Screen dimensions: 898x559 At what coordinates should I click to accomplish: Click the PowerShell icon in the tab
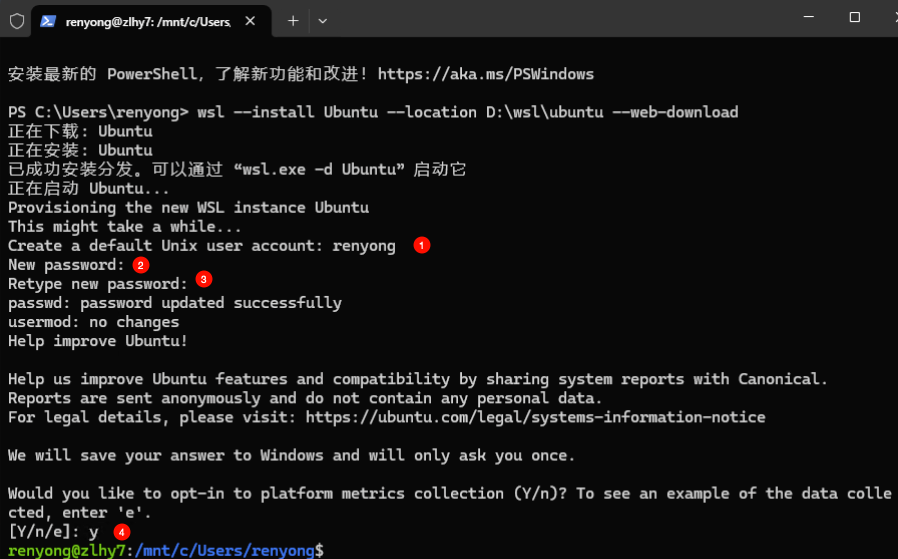coord(48,21)
